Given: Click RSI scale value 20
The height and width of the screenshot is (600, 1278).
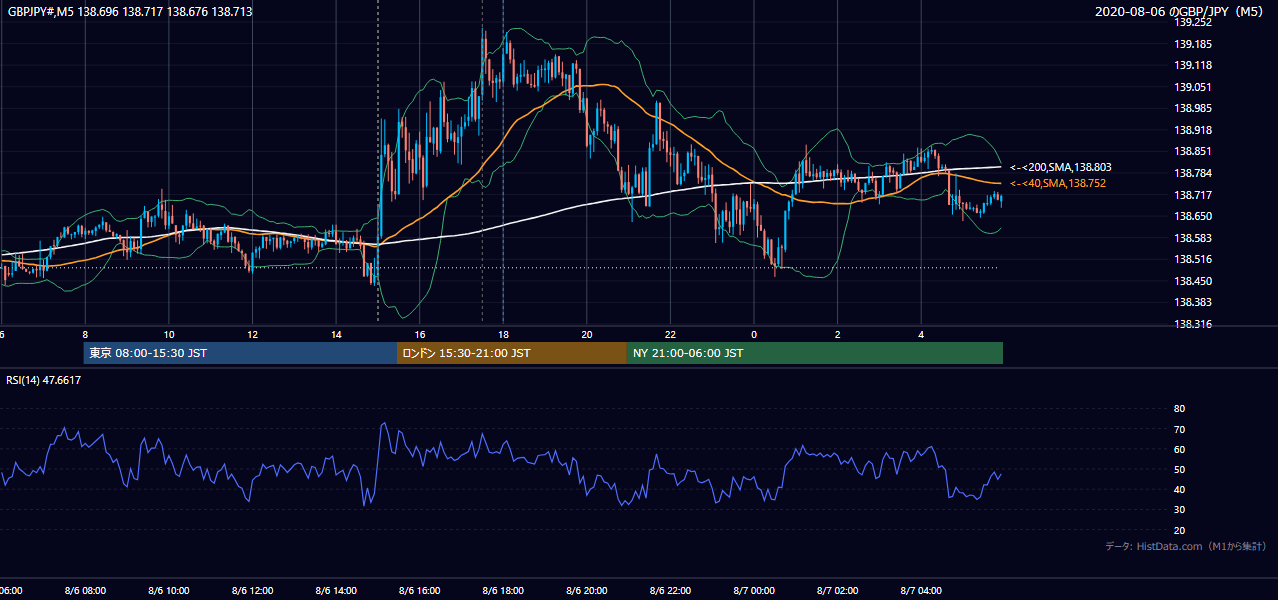Looking at the screenshot, I should 1179,530.
